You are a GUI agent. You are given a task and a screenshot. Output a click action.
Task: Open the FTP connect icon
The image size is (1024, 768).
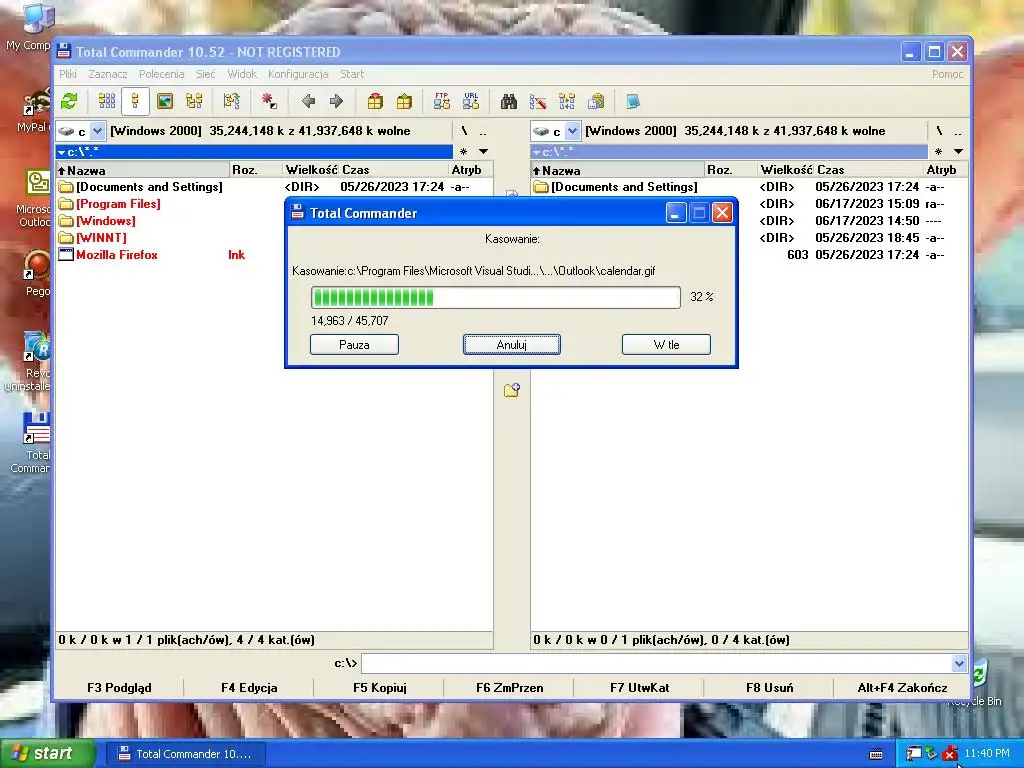coord(442,101)
